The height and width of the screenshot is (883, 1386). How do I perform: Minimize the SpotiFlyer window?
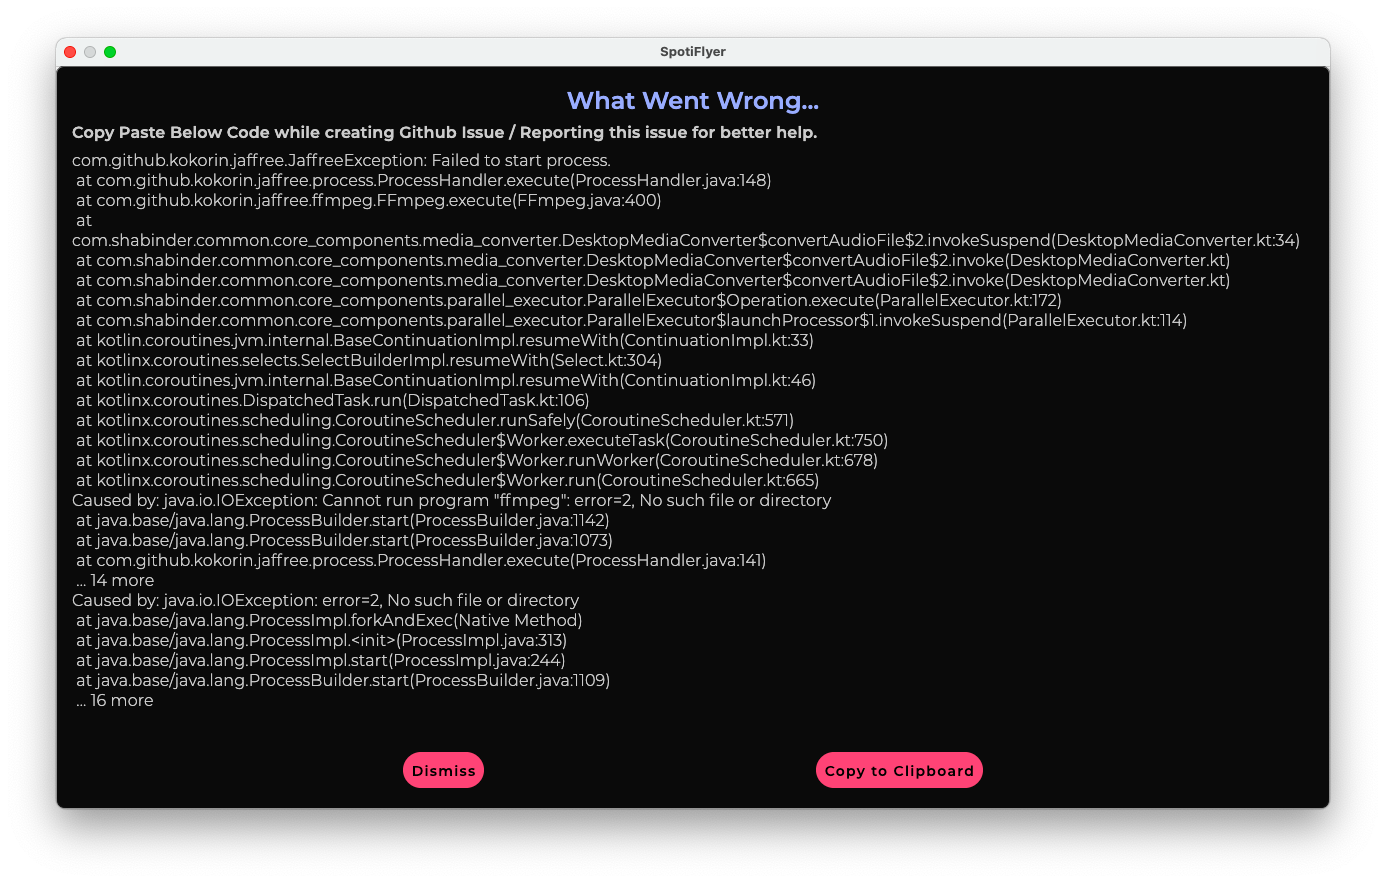coord(90,52)
